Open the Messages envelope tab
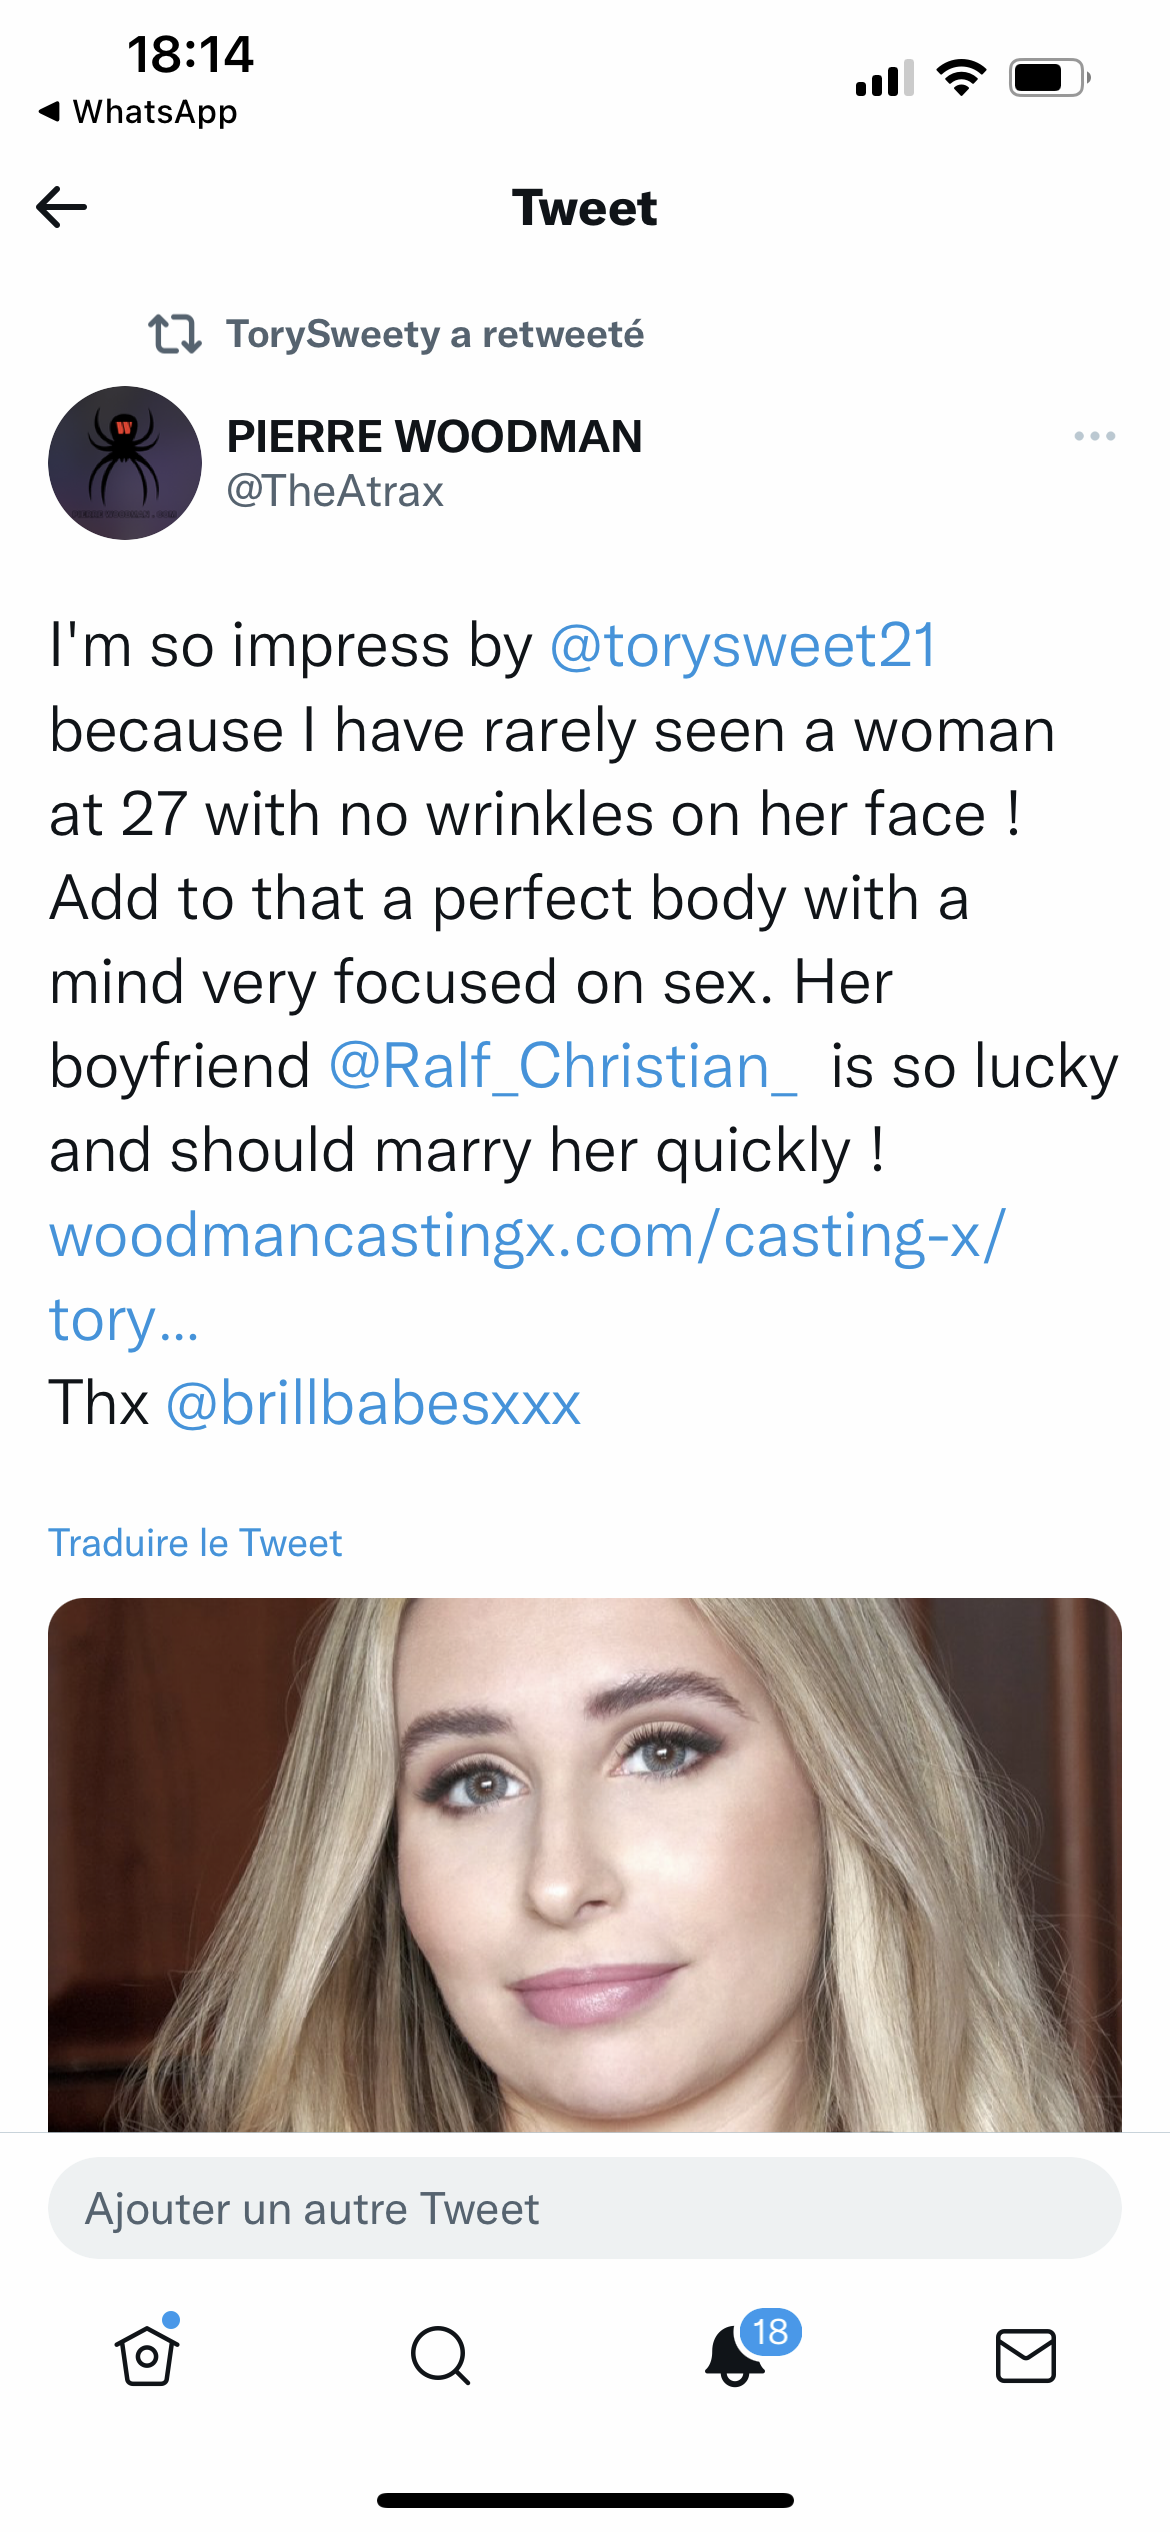 (x=1025, y=2356)
